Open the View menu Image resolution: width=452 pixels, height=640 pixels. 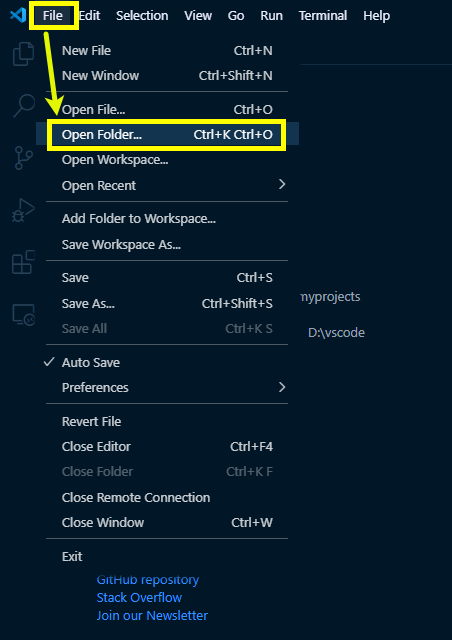pos(198,16)
